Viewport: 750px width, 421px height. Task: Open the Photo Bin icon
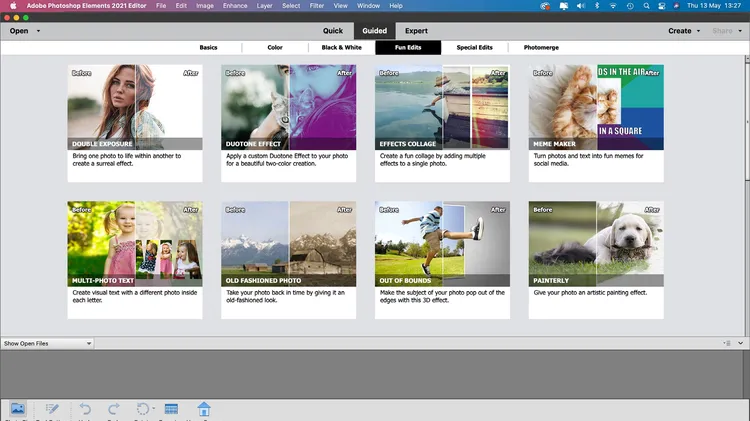[x=18, y=409]
